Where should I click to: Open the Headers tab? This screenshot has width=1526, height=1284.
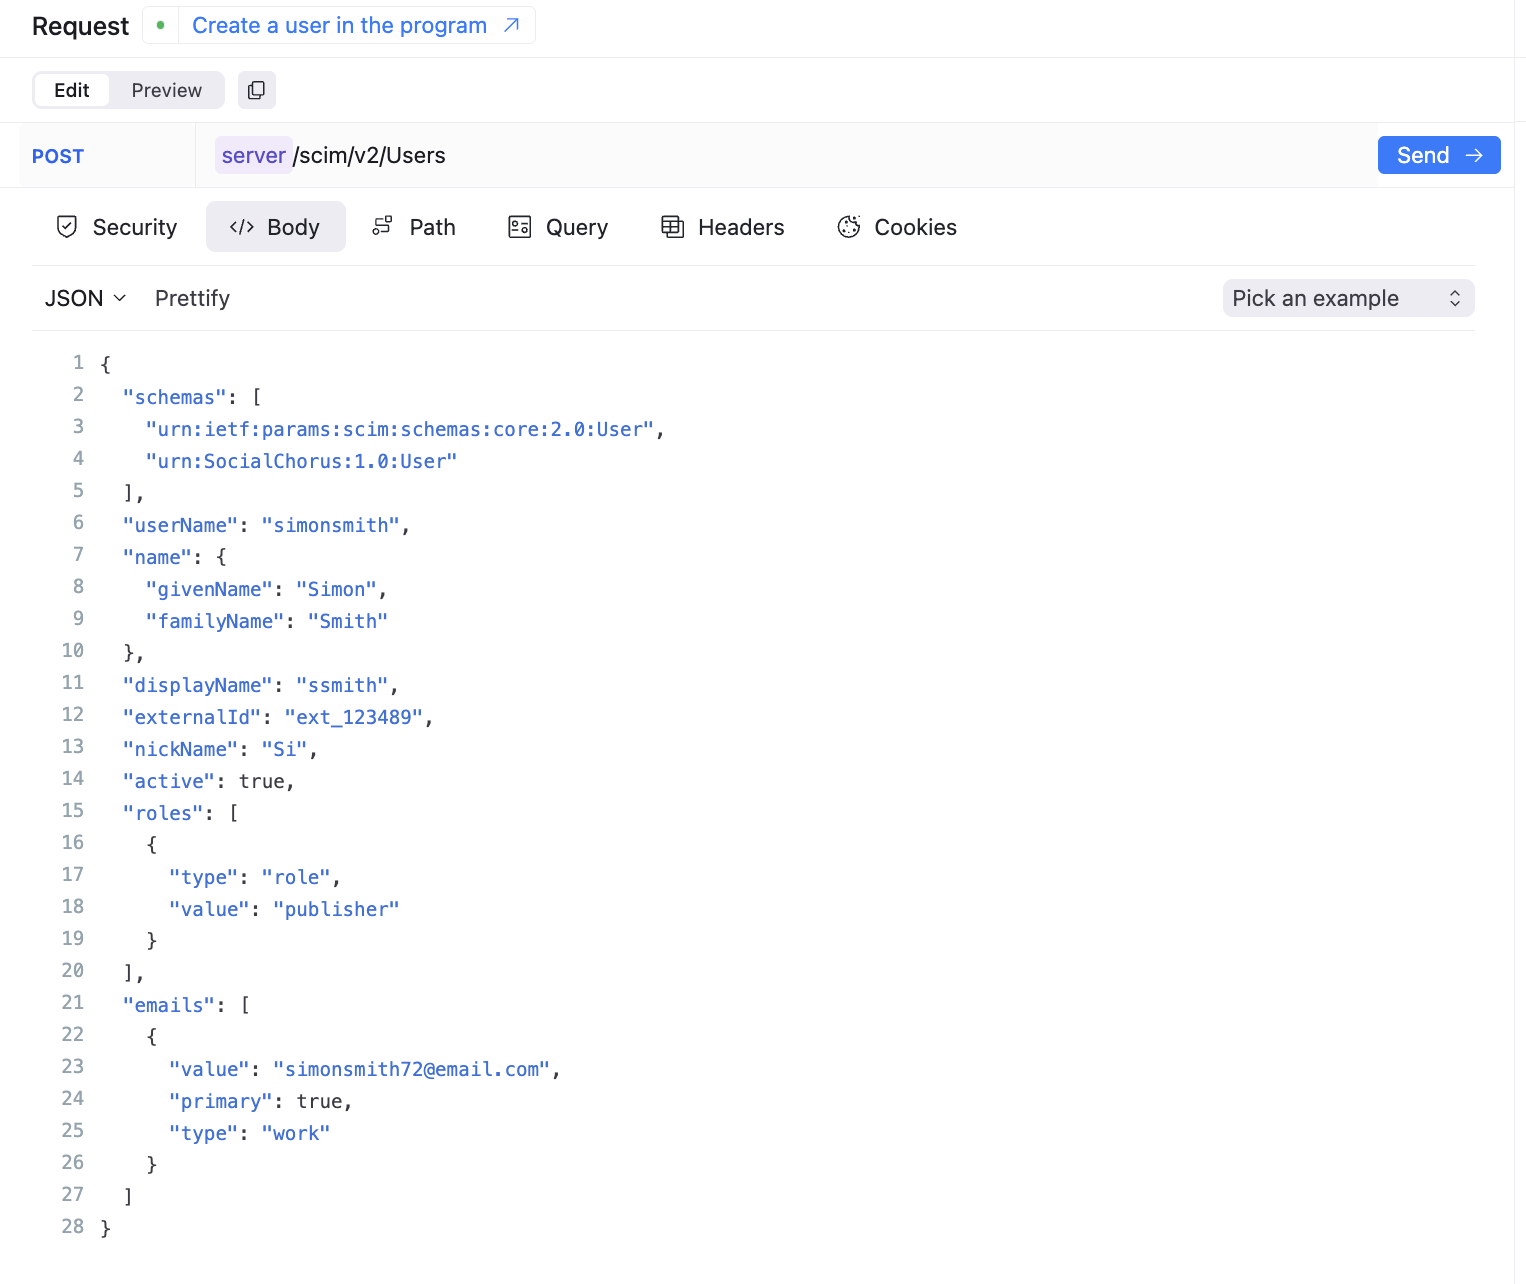coord(740,227)
